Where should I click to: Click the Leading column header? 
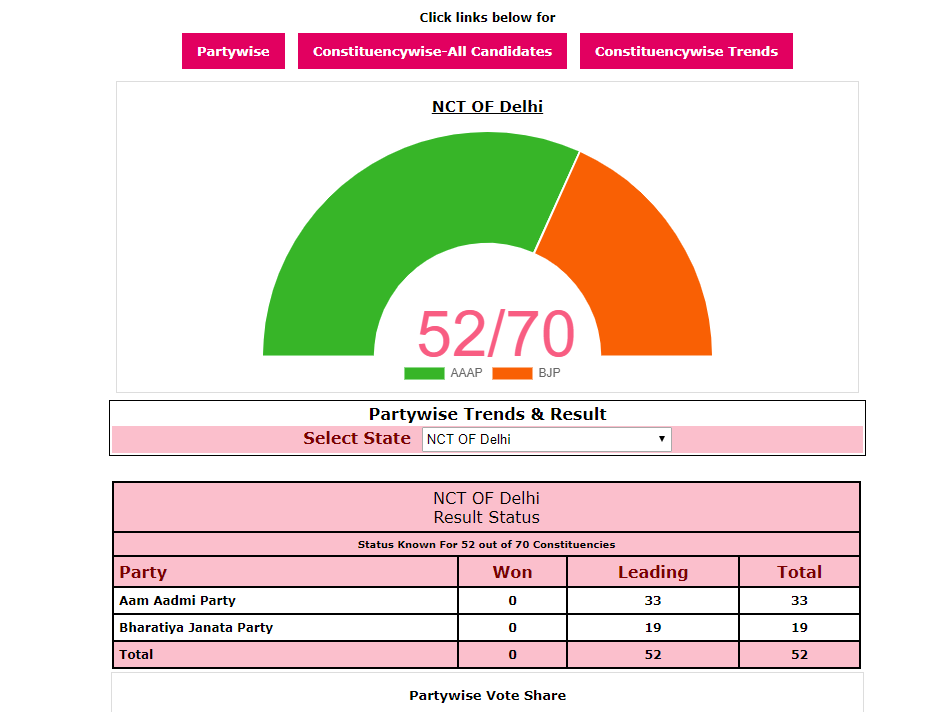tap(653, 572)
